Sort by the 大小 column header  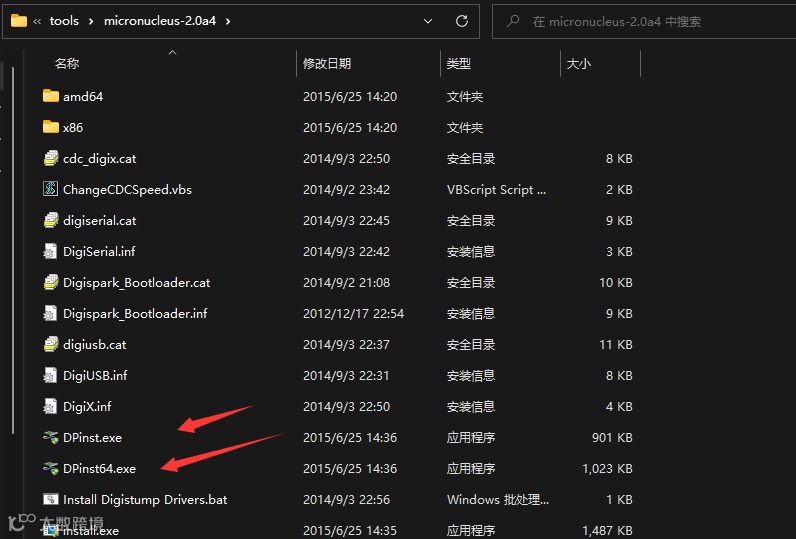click(x=579, y=63)
